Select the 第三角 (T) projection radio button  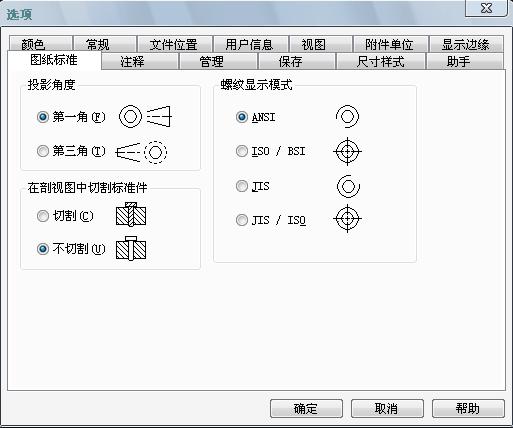click(43, 151)
